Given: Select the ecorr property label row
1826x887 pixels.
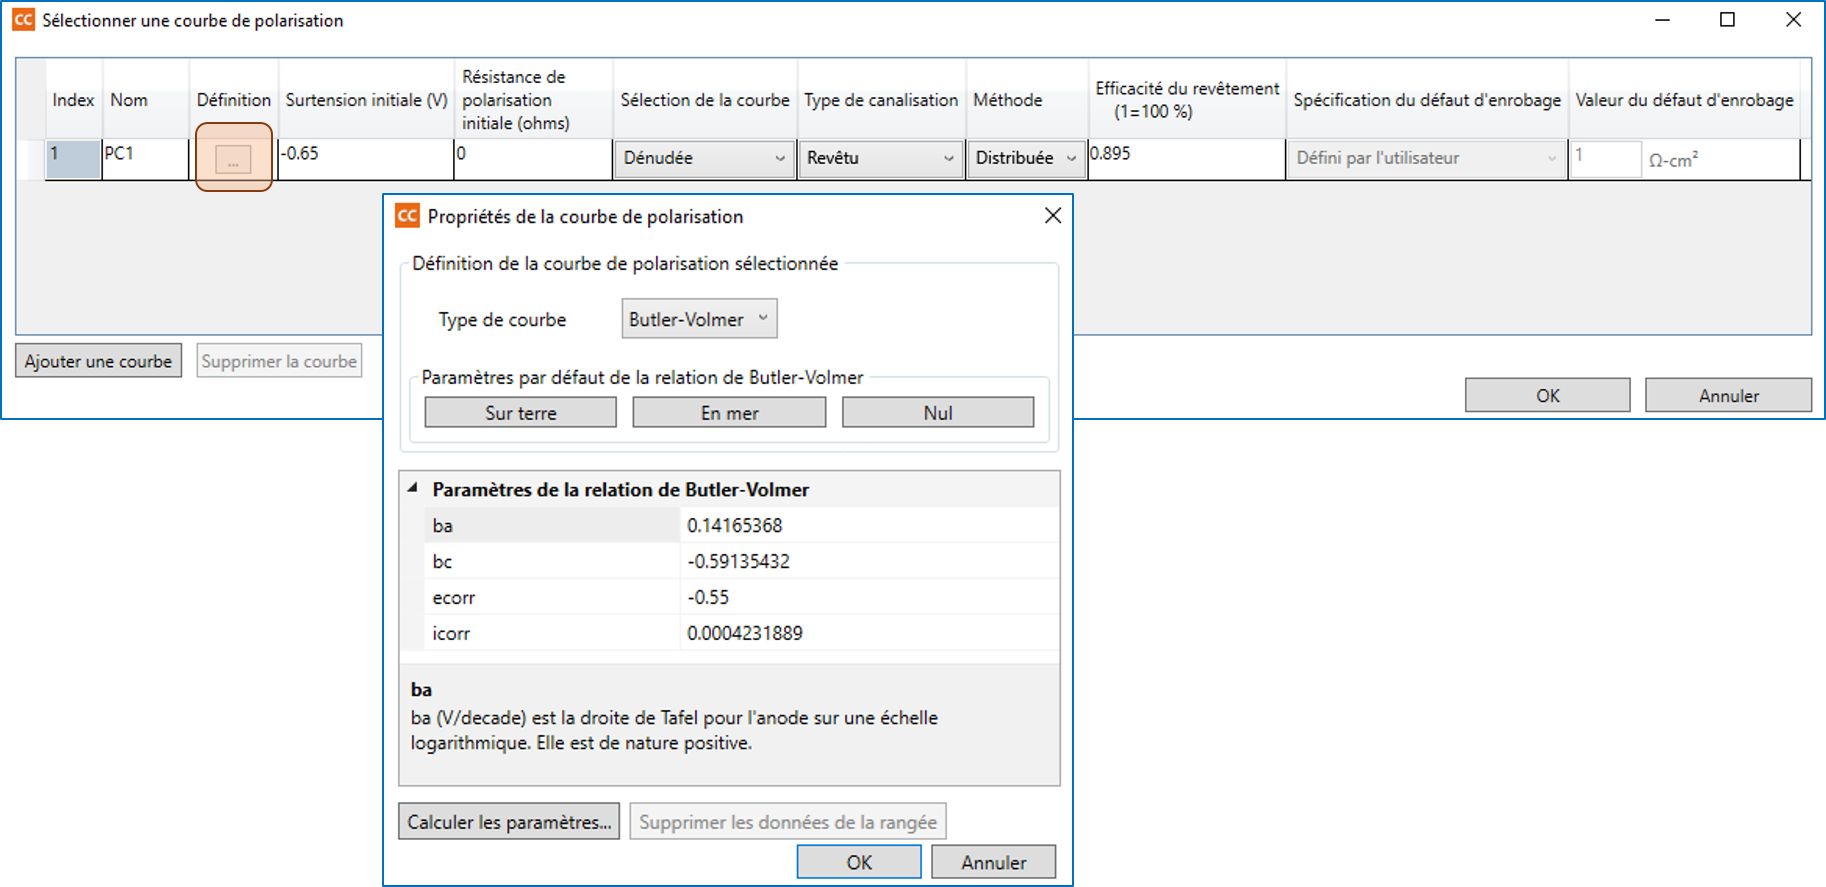Looking at the screenshot, I should pos(552,597).
